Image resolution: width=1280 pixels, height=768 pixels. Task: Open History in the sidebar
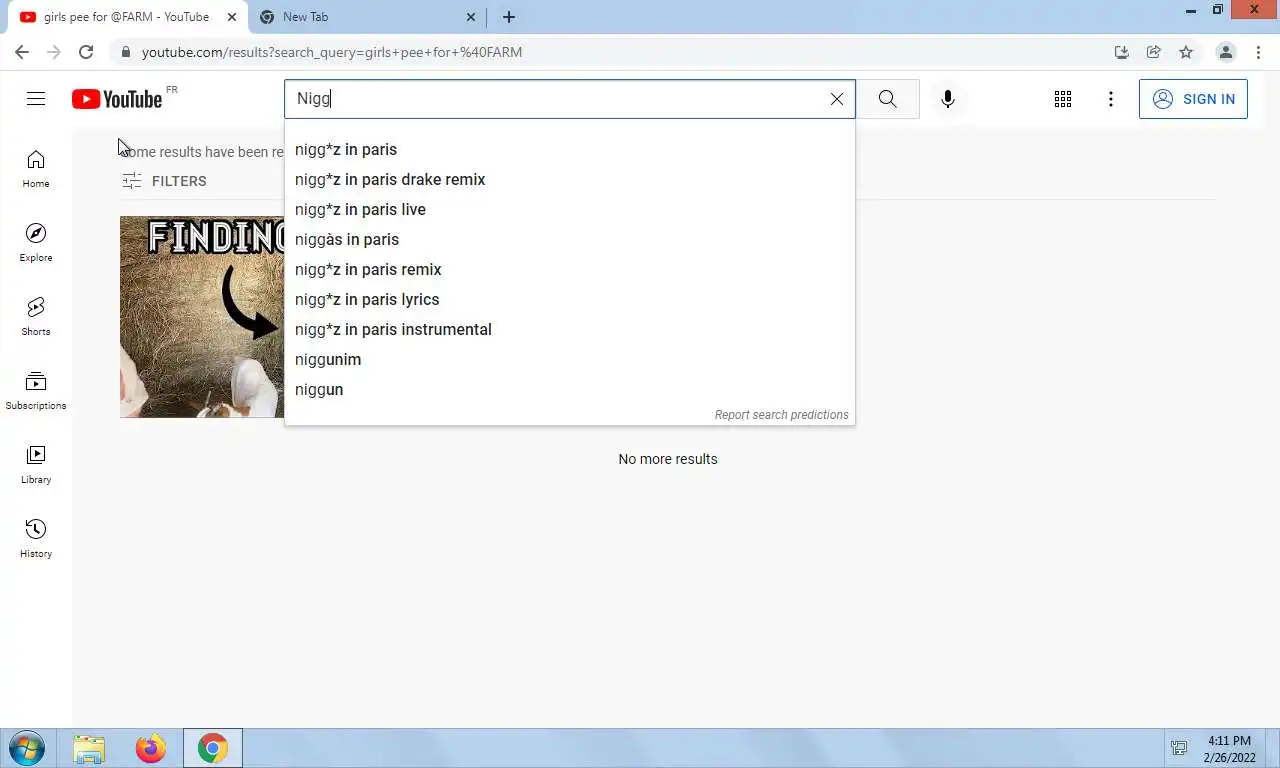click(36, 539)
